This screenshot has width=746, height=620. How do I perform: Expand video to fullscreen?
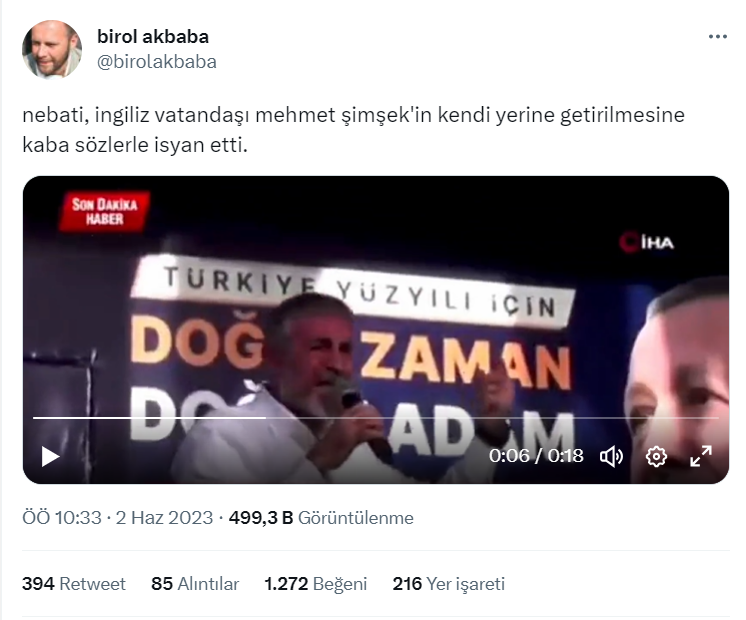[x=701, y=456]
